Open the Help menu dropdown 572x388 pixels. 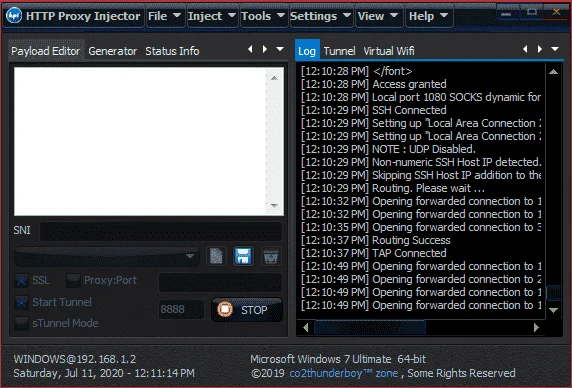click(x=429, y=16)
